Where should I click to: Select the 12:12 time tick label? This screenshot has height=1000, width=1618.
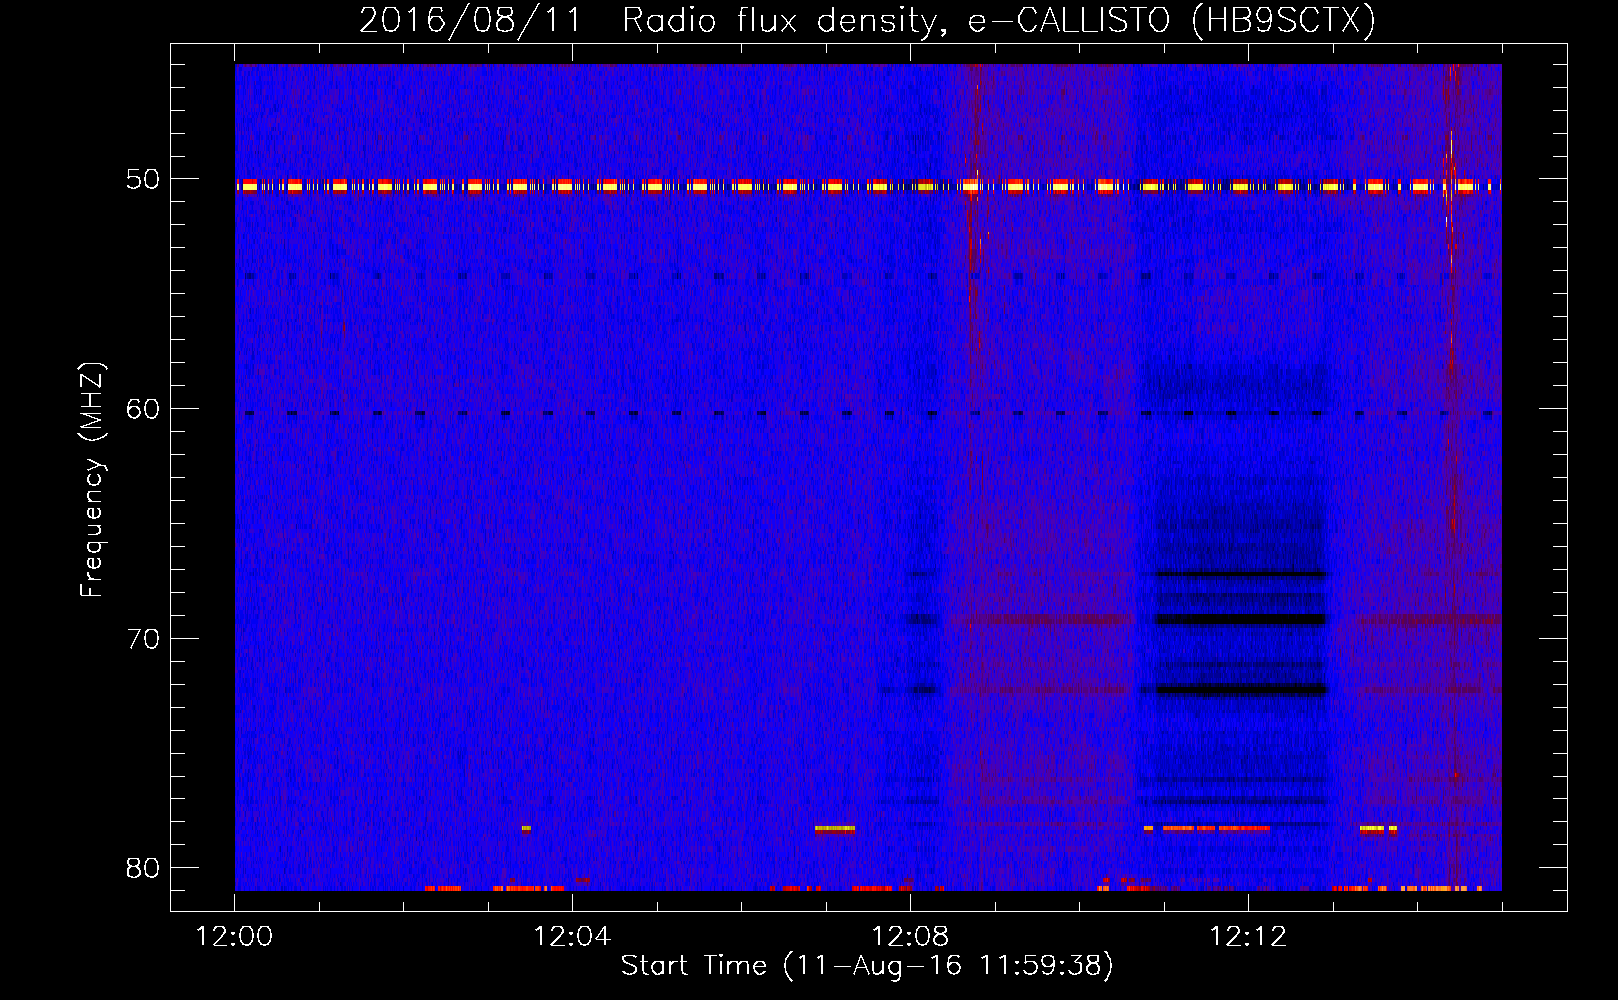(1248, 937)
